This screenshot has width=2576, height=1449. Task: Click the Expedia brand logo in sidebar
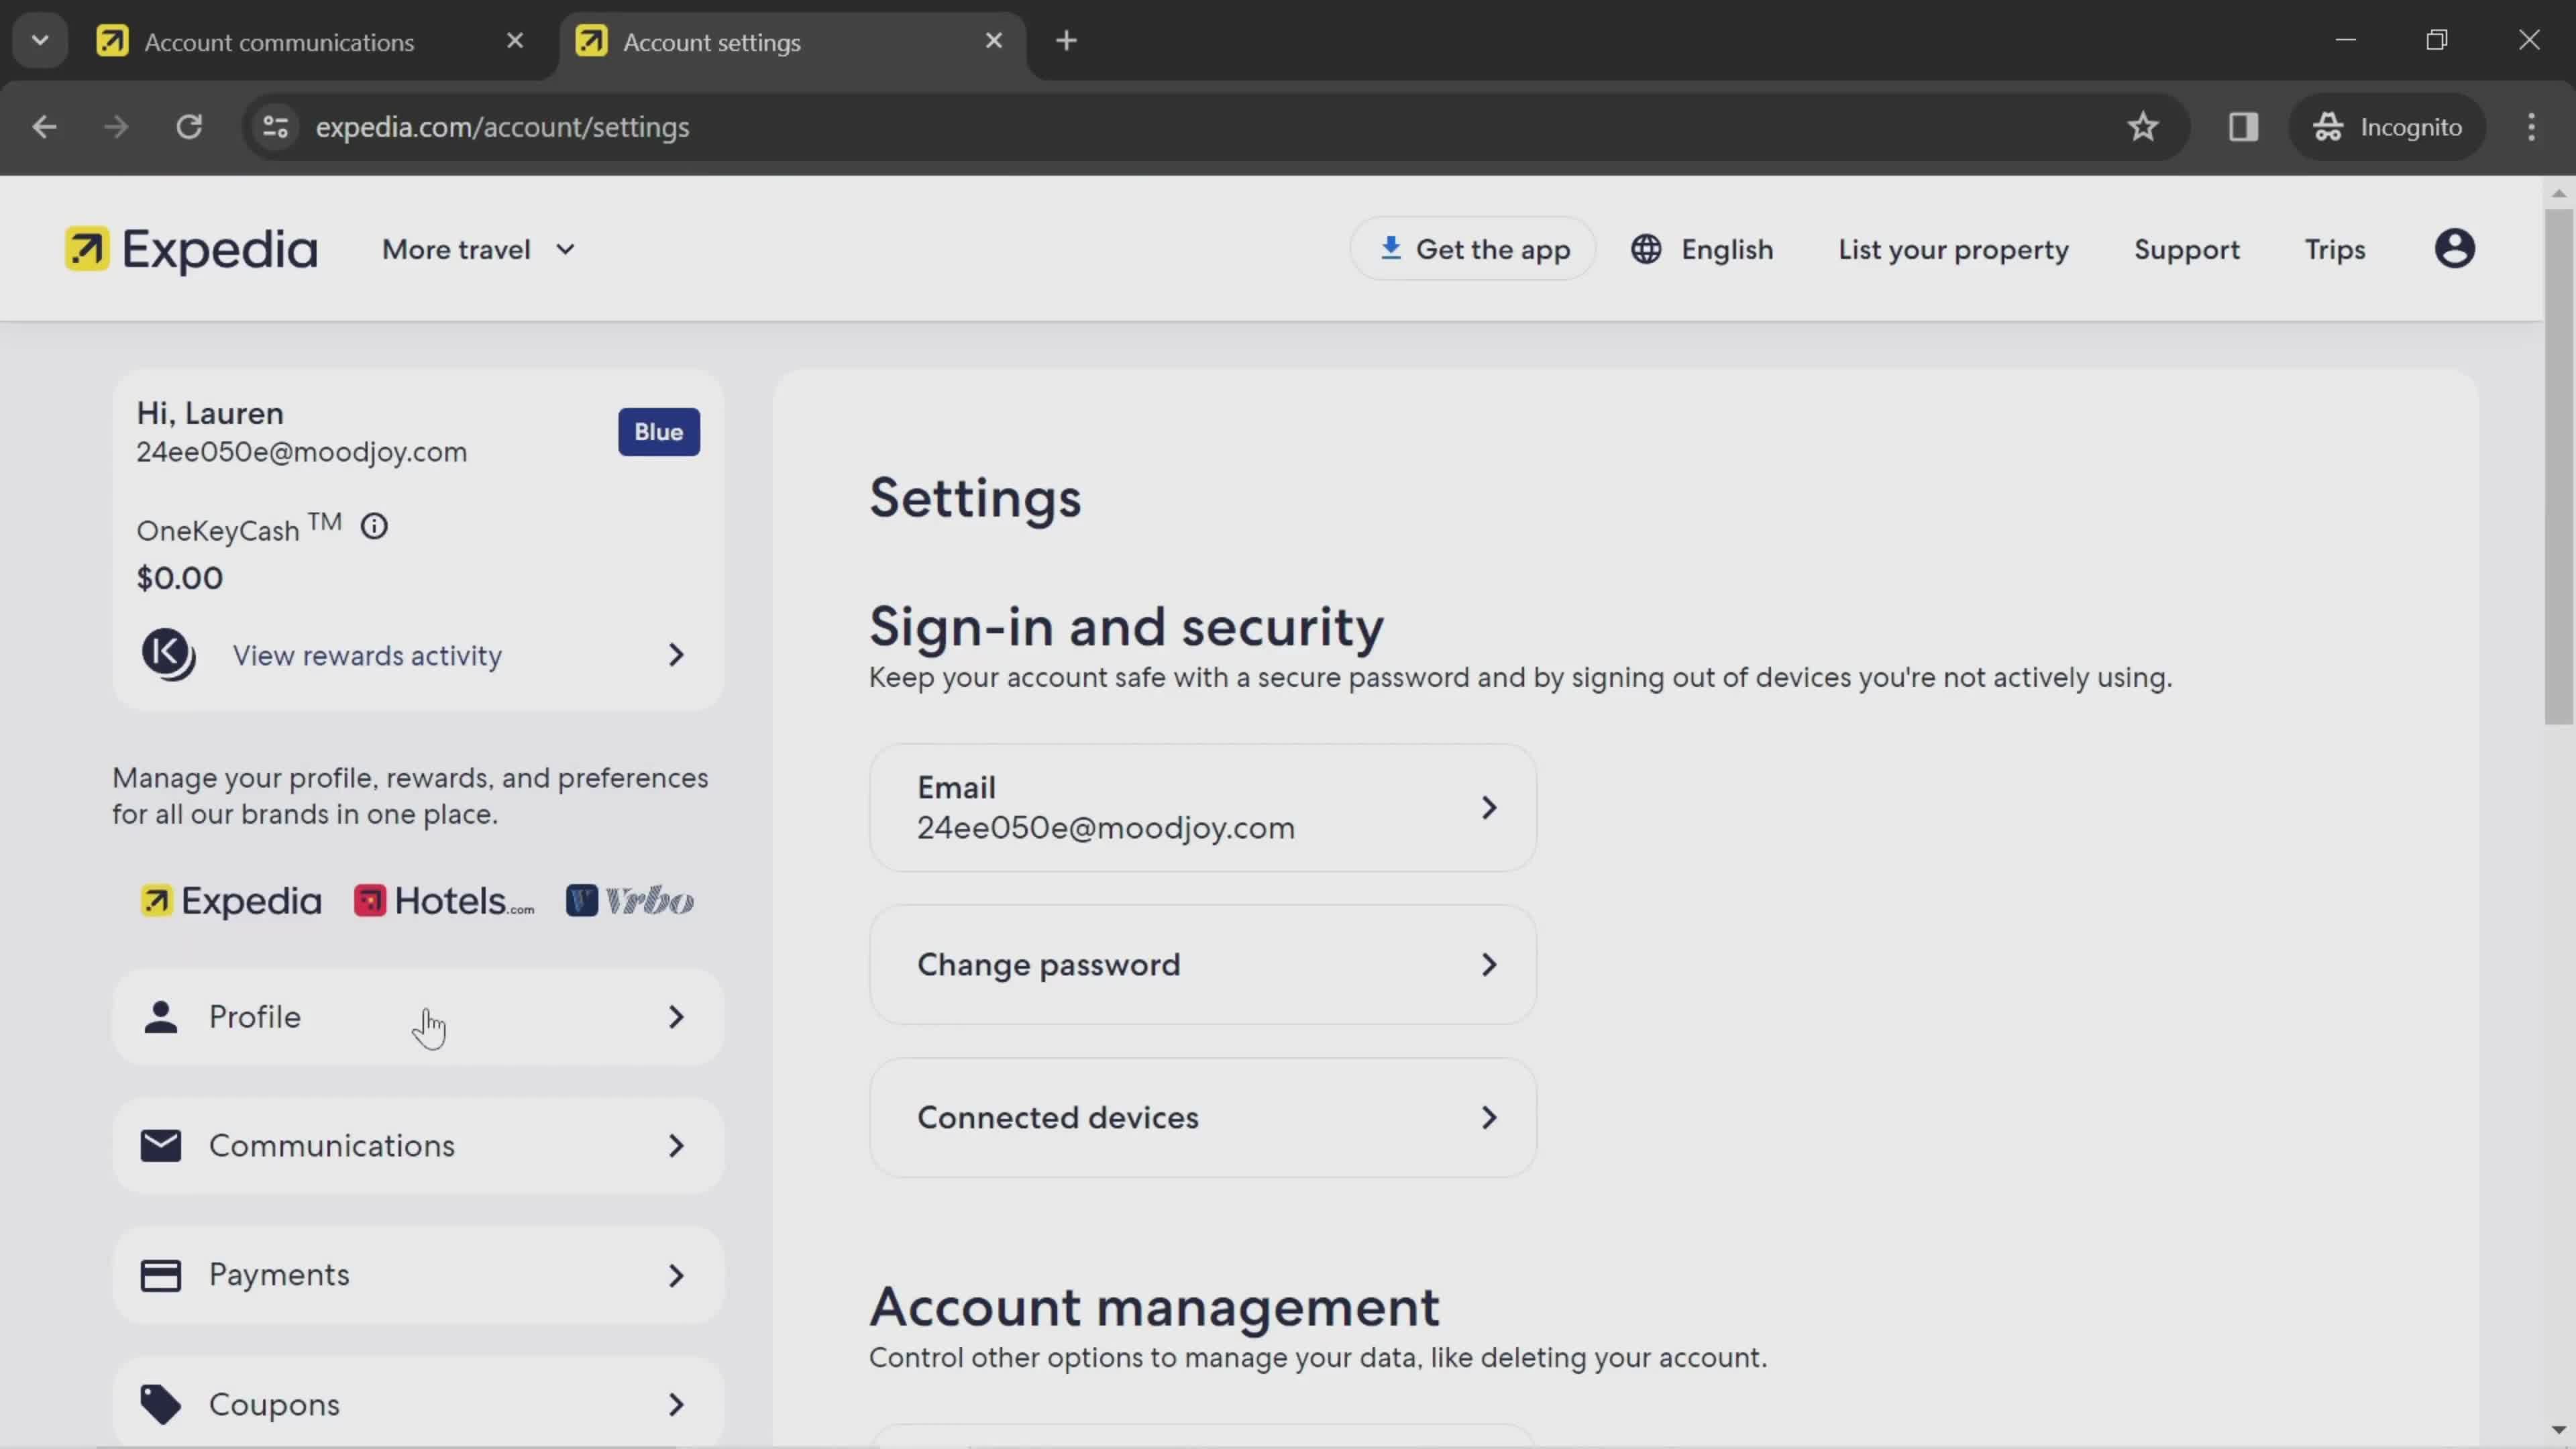click(x=231, y=901)
